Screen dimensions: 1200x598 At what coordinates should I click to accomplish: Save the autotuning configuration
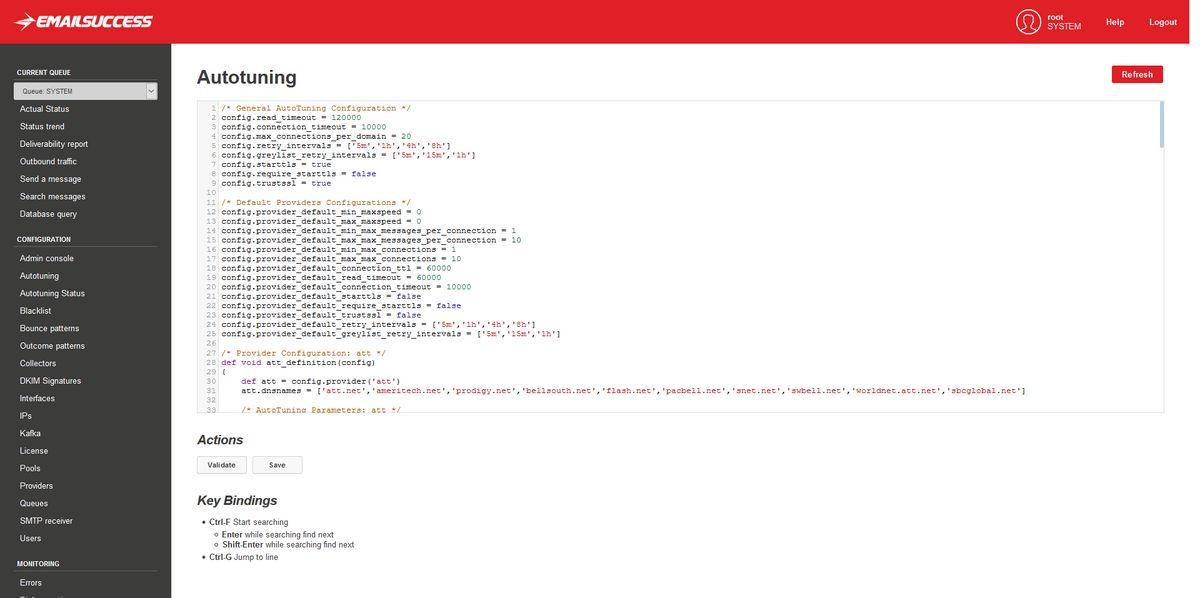click(x=277, y=465)
